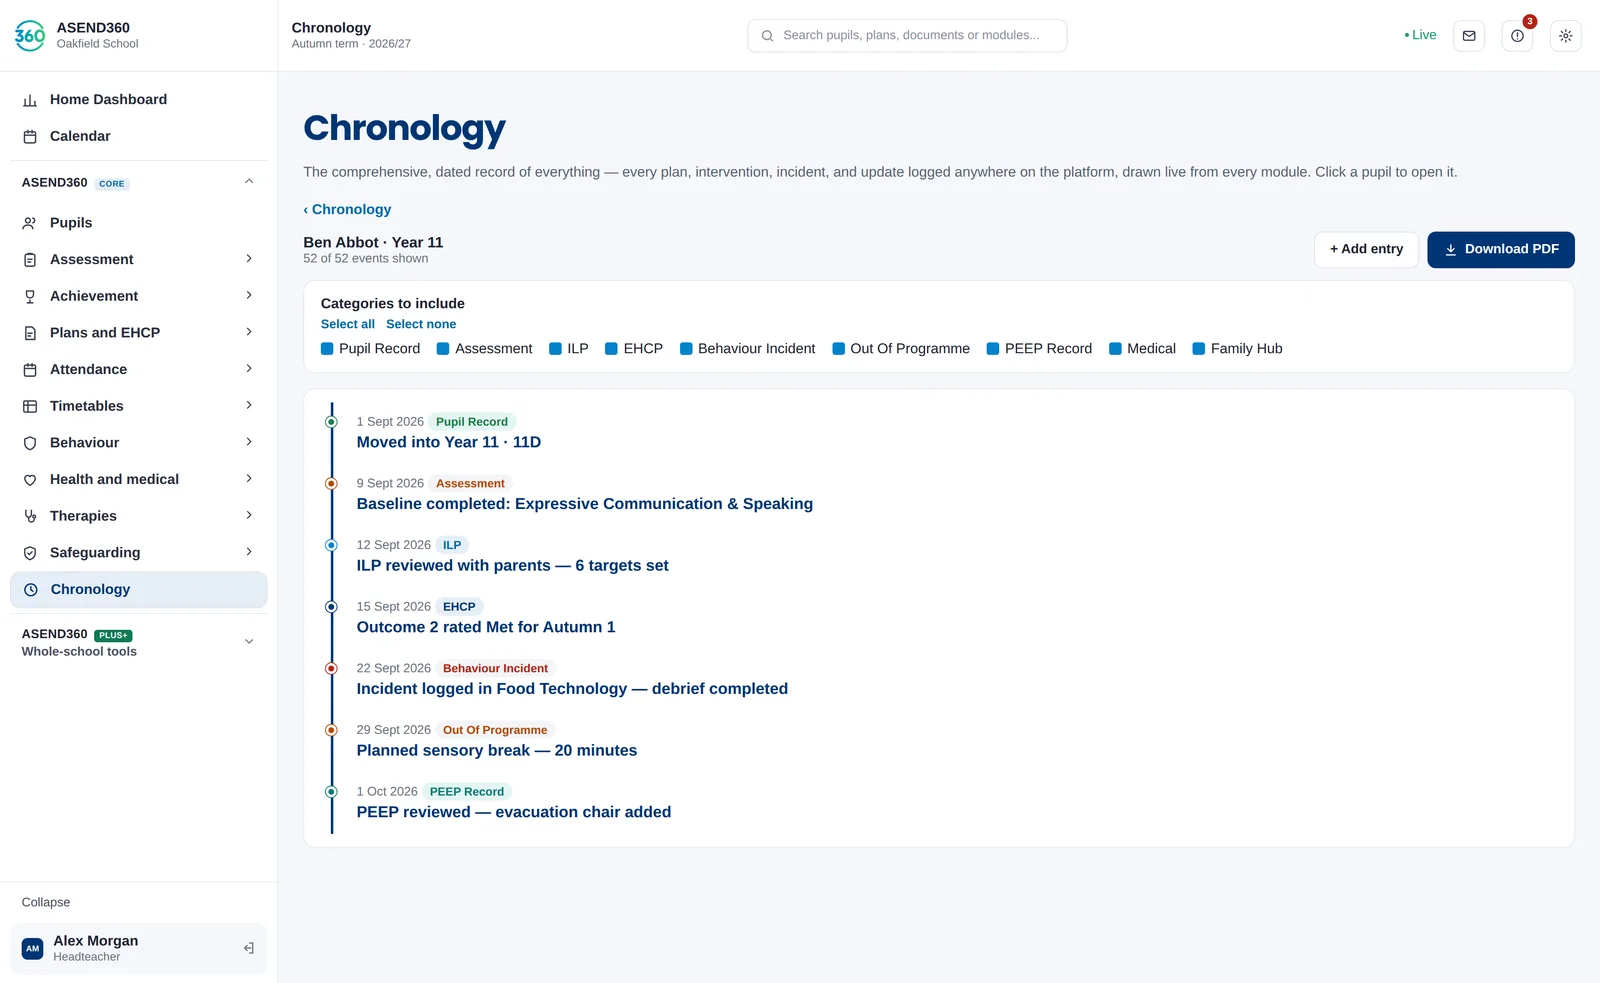Open Home Dashboard from sidebar
The height and width of the screenshot is (983, 1600).
tap(139, 100)
